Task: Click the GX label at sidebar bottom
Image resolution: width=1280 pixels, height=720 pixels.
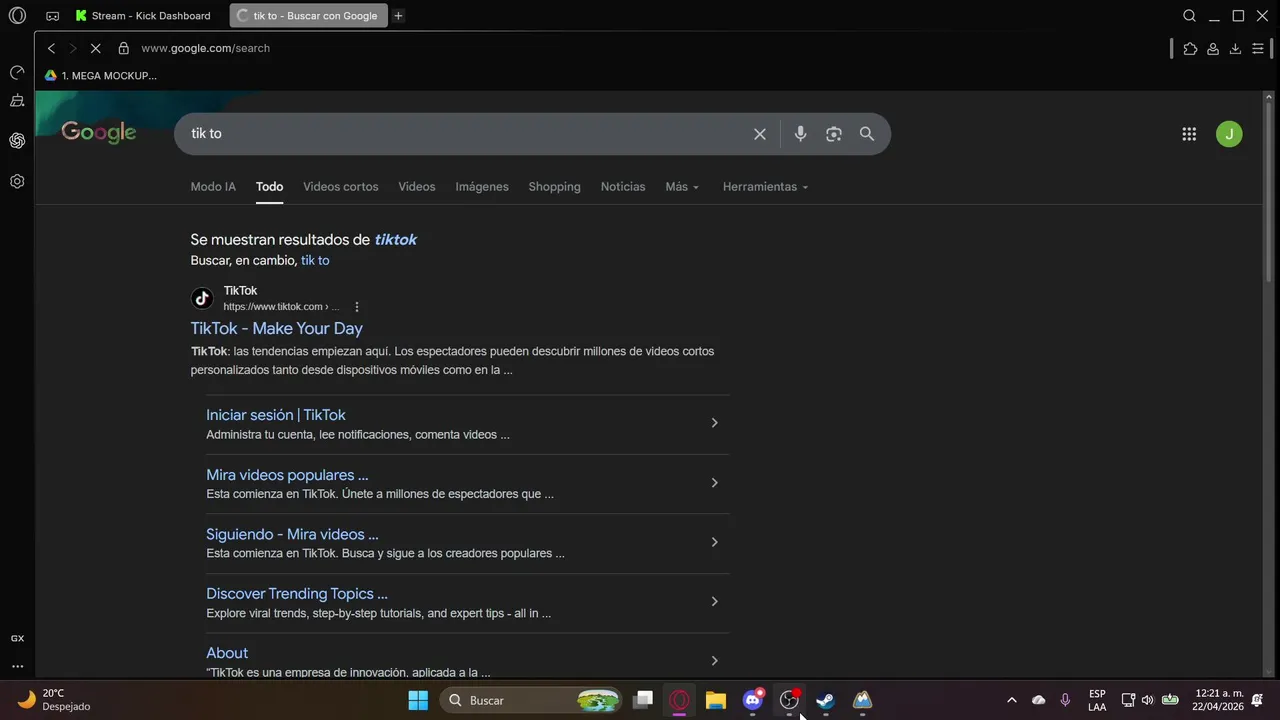Action: pyautogui.click(x=17, y=638)
